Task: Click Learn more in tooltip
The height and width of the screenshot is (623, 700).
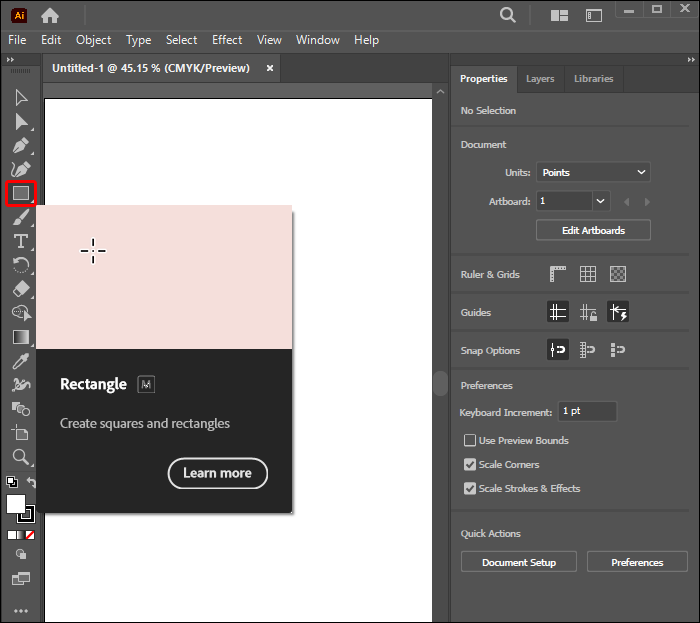Action: point(217,473)
